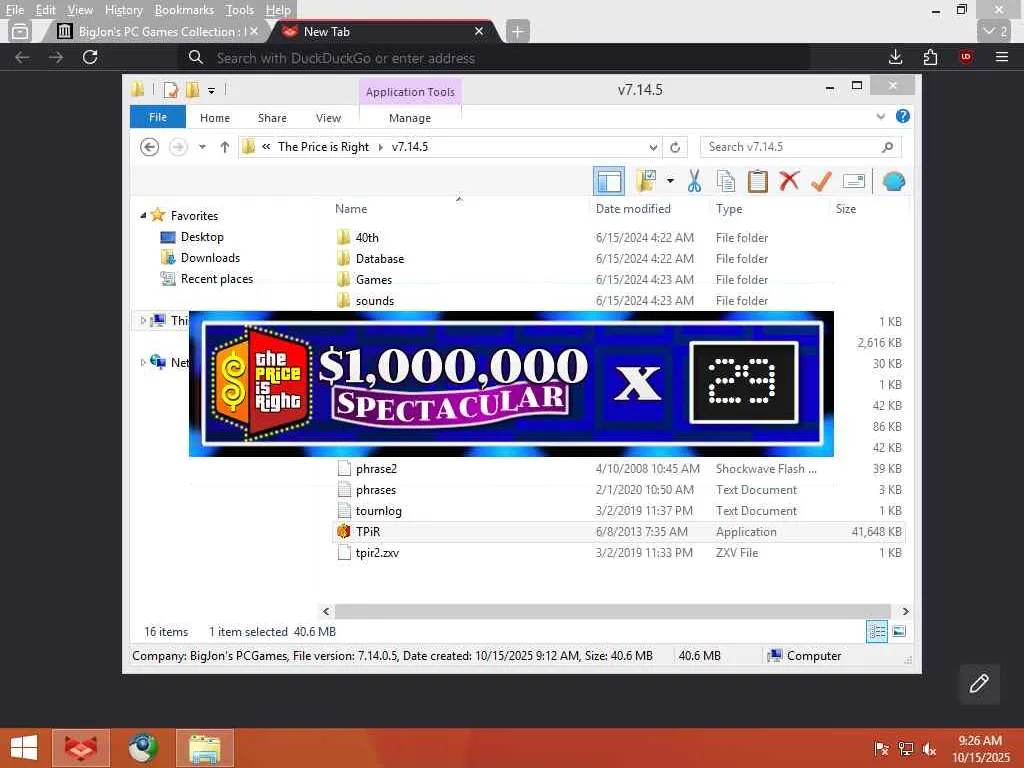1024x768 pixels.
Task: Sort by the Name column header
Action: (351, 208)
